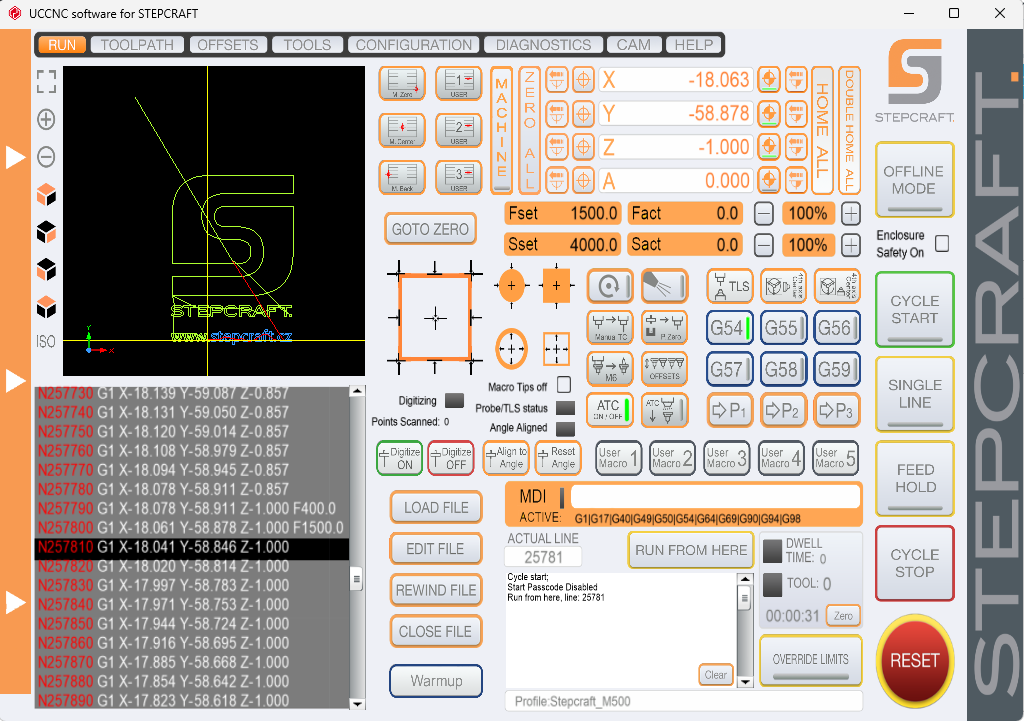
Task: Click the M.Center move icon button
Action: [402, 130]
